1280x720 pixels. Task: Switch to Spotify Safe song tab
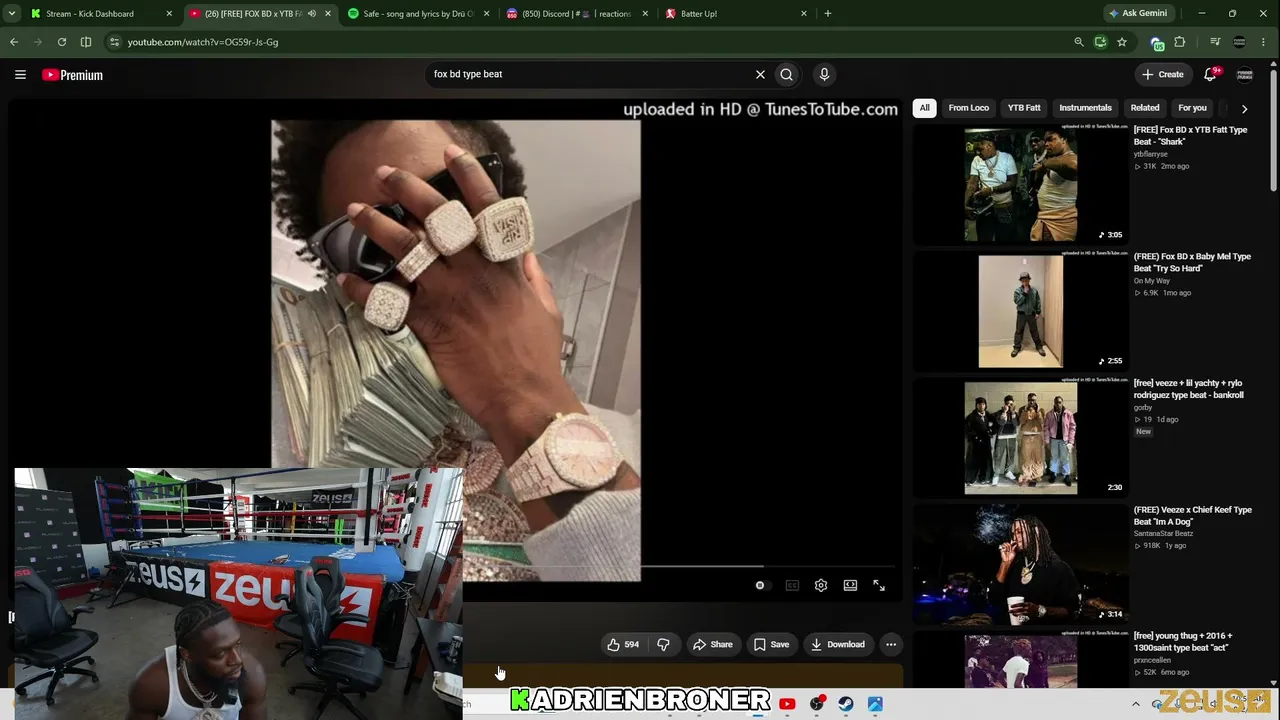click(x=418, y=14)
